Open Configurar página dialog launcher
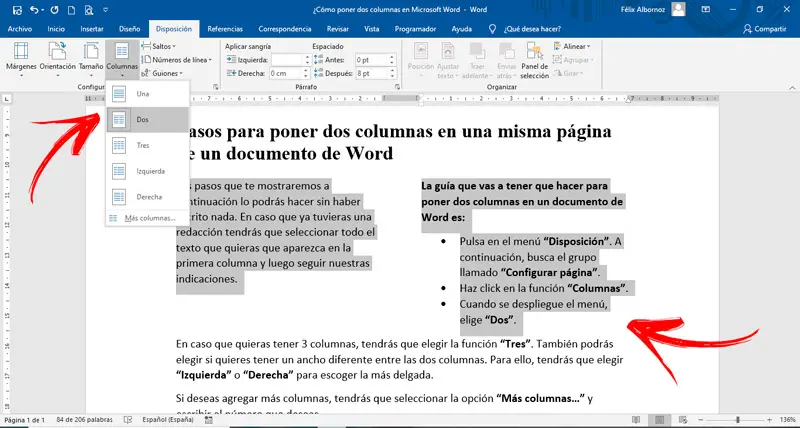 [216, 87]
